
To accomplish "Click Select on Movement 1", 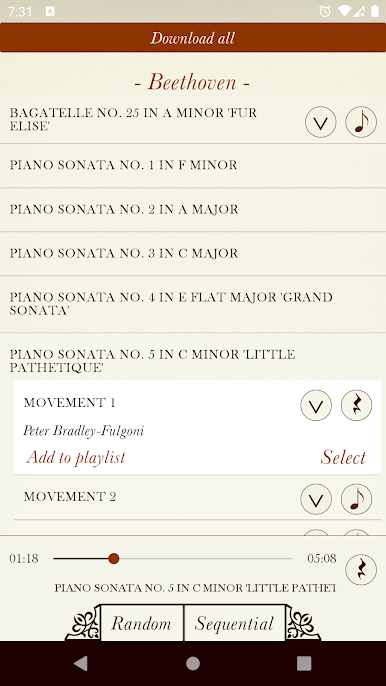I will point(343,457).
